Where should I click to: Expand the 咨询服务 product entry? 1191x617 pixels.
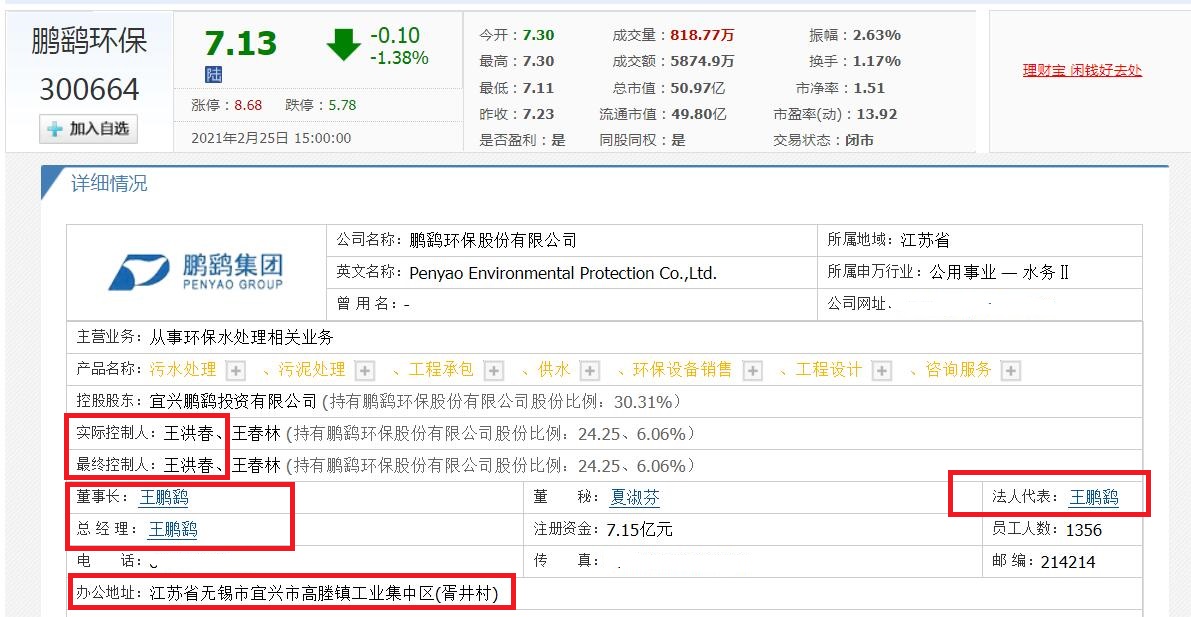tap(1010, 369)
